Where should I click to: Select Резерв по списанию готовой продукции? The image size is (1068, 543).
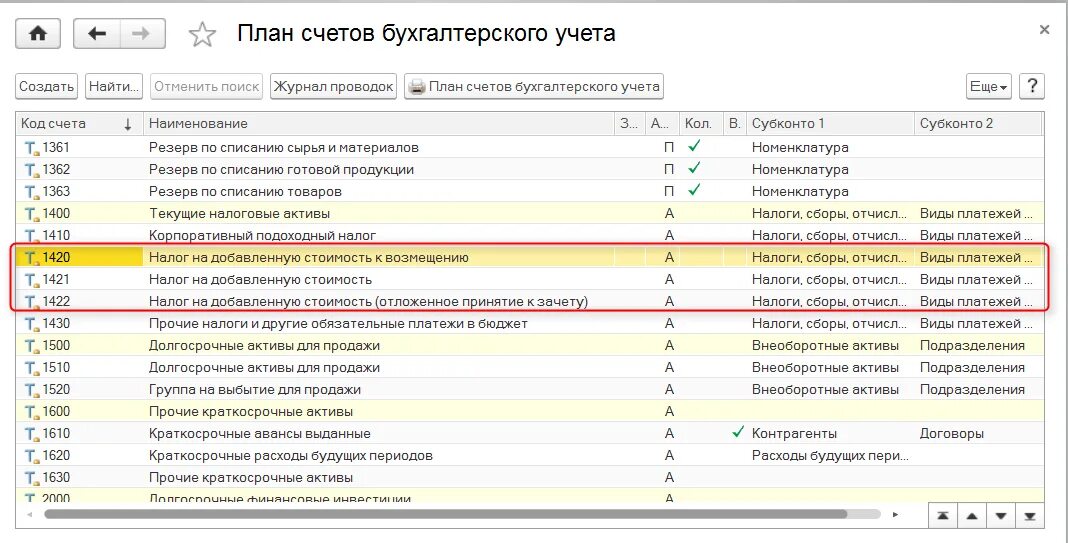tap(281, 170)
